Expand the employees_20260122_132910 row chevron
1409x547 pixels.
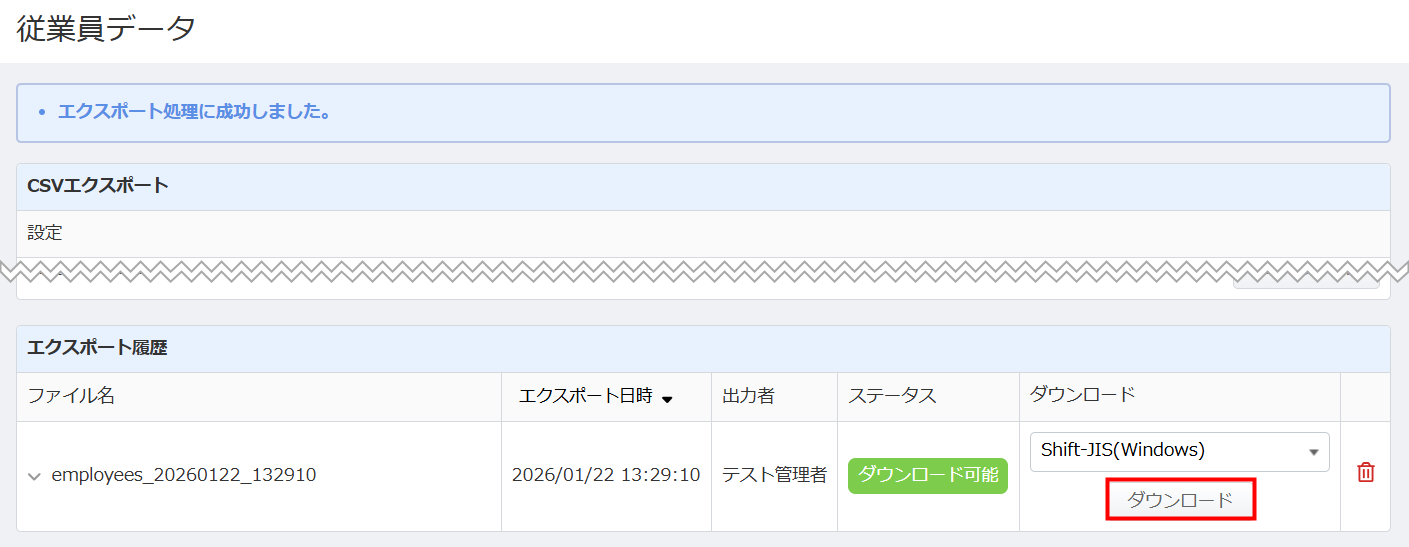34,476
